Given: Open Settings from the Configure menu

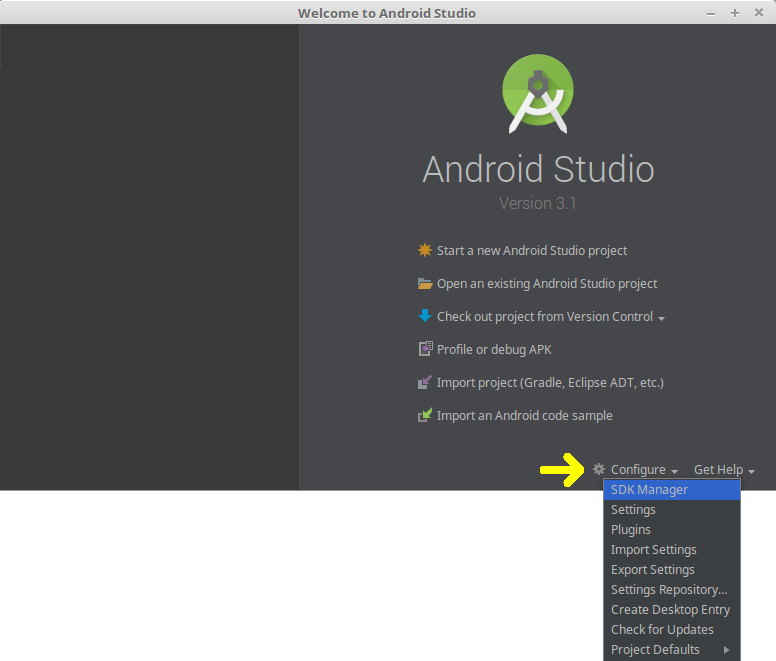Looking at the screenshot, I should coord(672,510).
